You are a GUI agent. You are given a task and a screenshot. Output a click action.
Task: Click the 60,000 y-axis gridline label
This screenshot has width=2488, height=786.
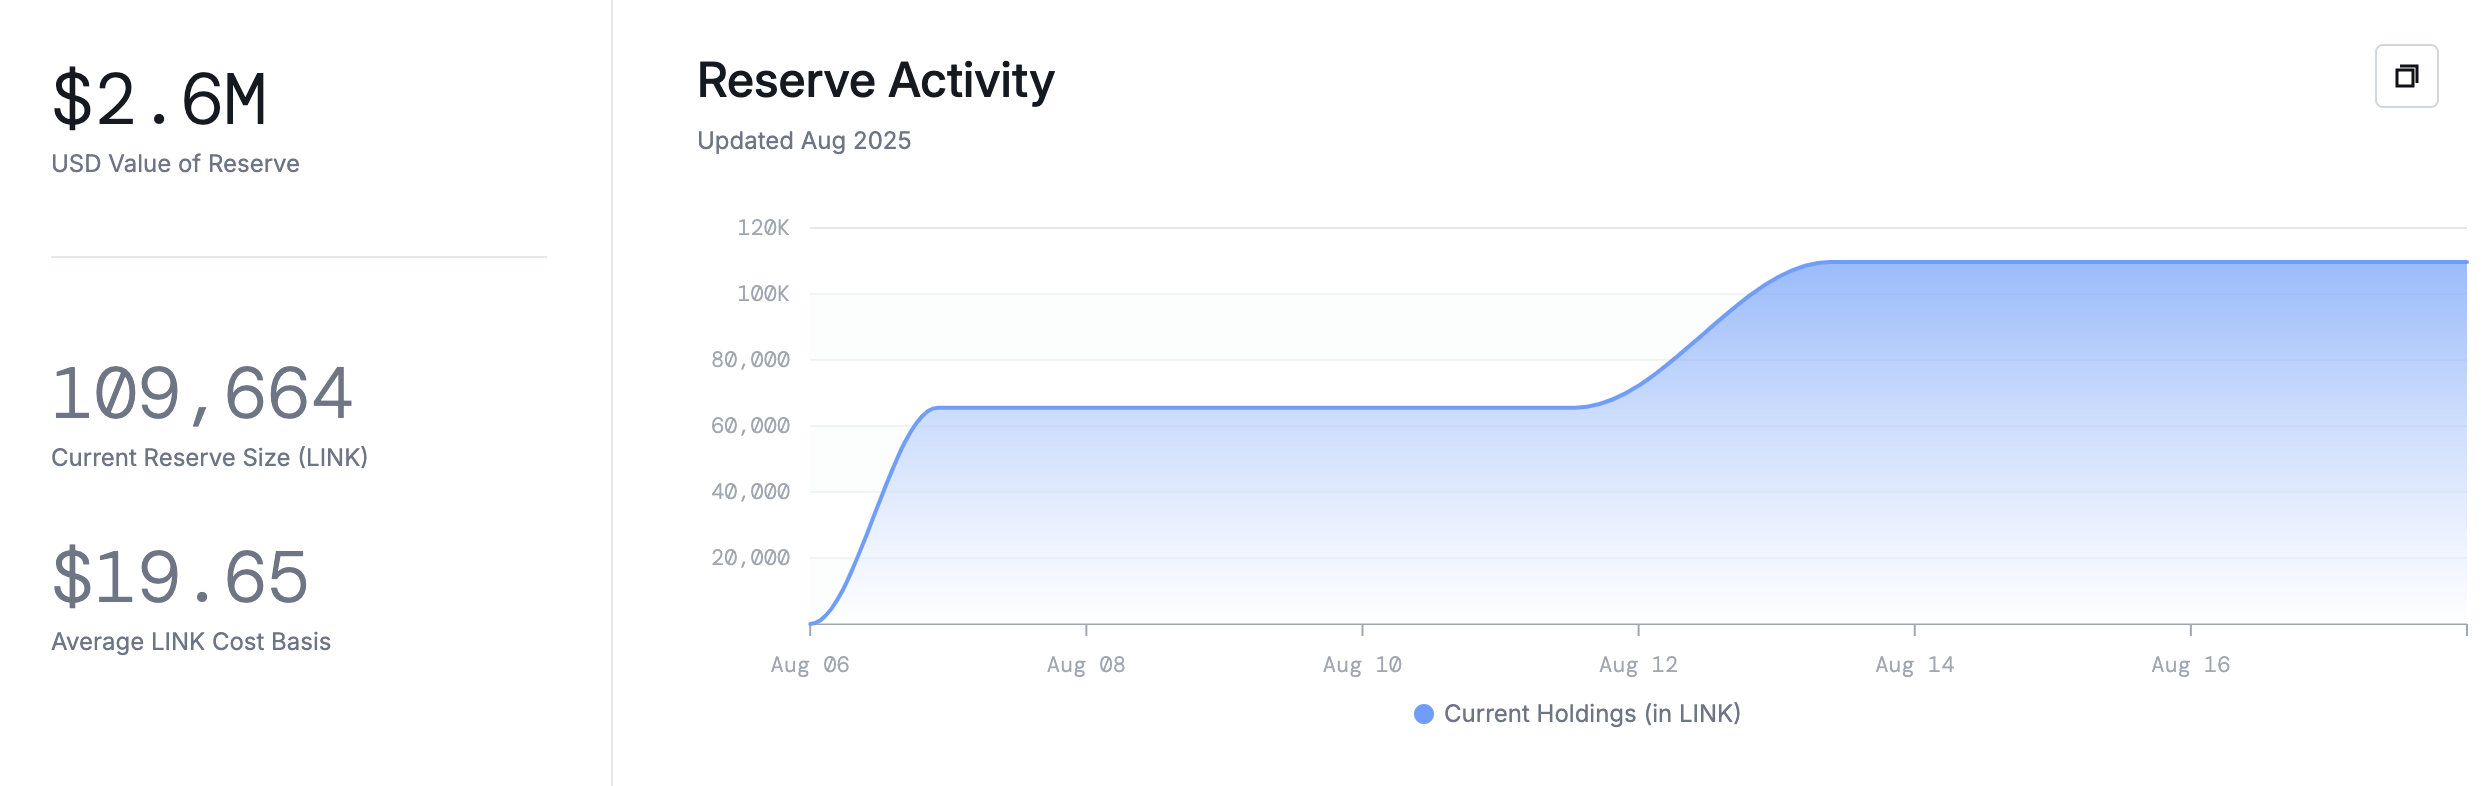click(749, 424)
